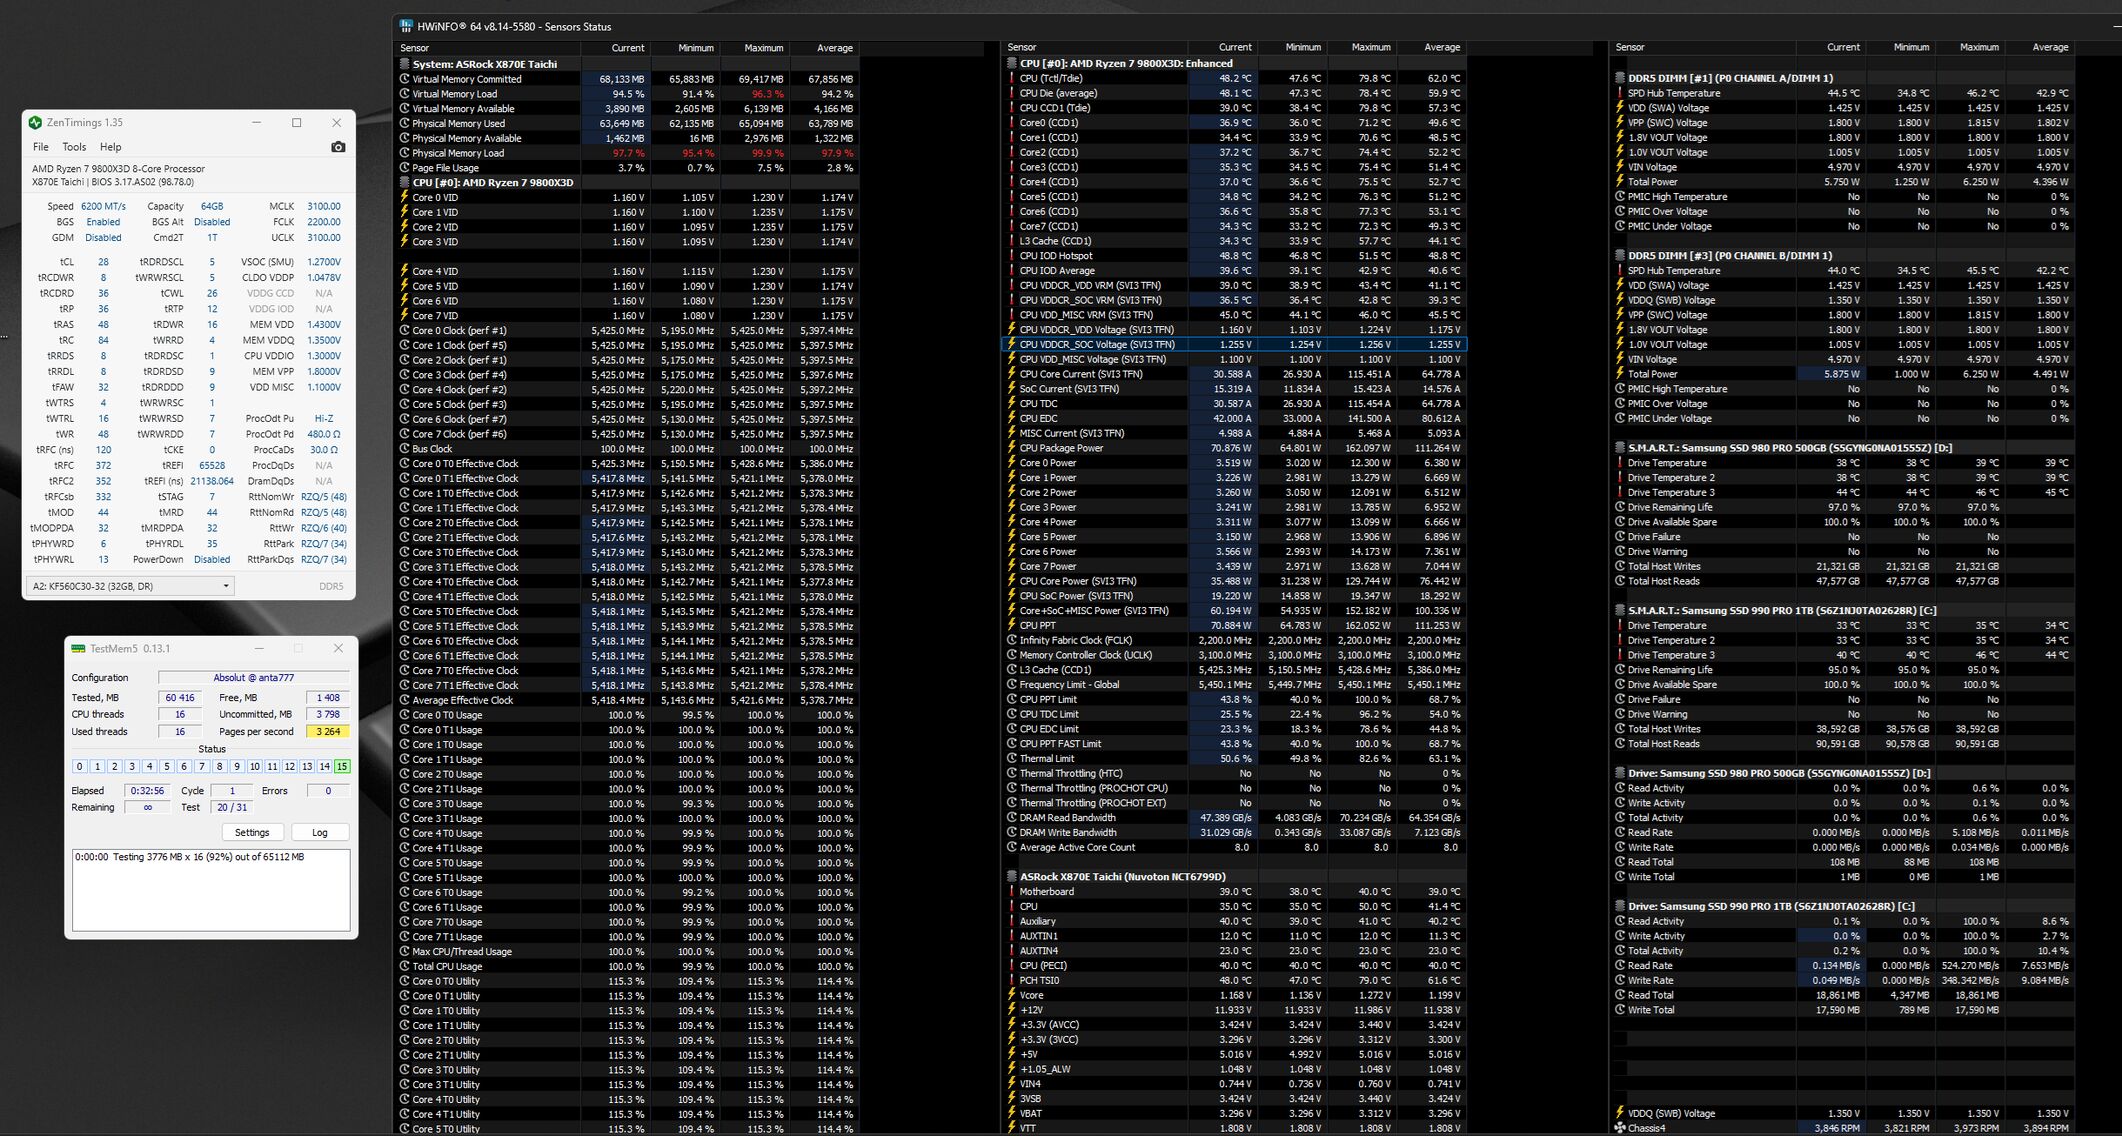The image size is (2122, 1136).
Task: Collapse the S.M.A.R.T.: Samsung SSD 990 PRO 1TB group
Action: 1620,611
